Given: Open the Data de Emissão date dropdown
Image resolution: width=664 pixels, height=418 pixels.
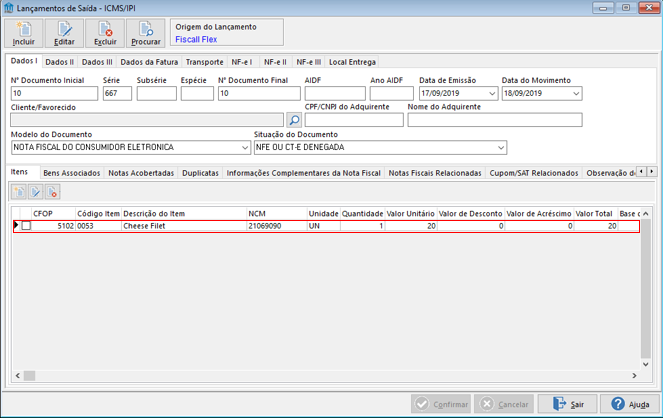Looking at the screenshot, I should tap(492, 93).
